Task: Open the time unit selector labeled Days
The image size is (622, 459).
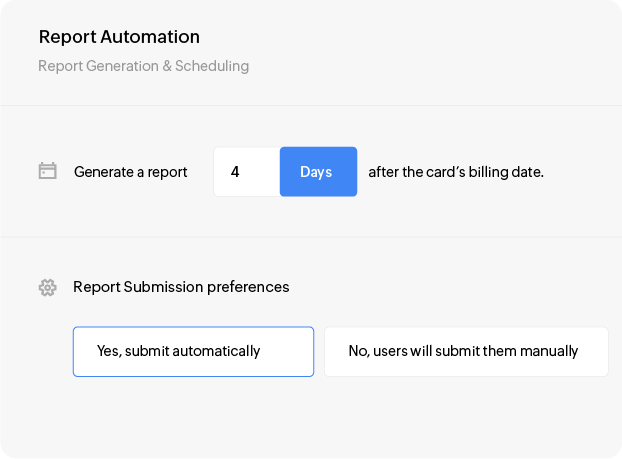Action: click(317, 172)
